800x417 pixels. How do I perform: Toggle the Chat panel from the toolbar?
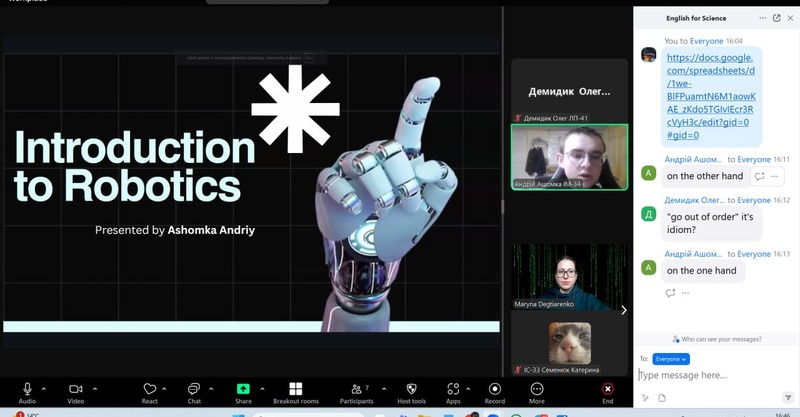(194, 393)
